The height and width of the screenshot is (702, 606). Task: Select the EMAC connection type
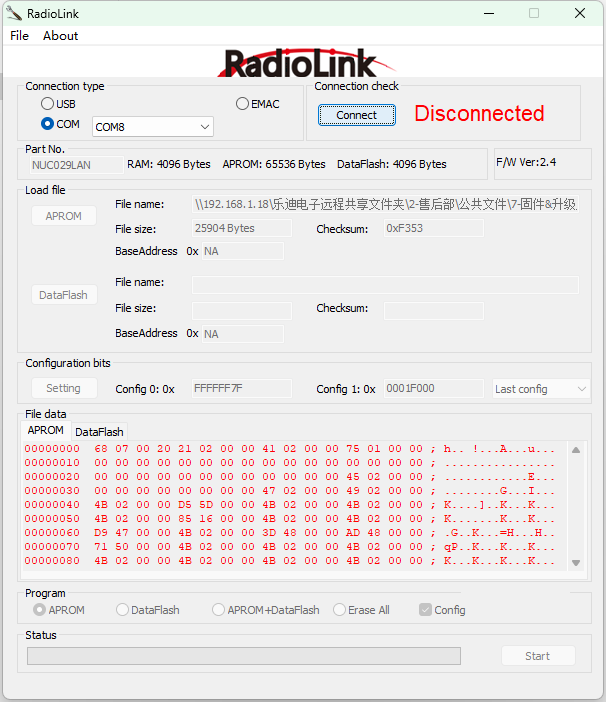(x=243, y=104)
